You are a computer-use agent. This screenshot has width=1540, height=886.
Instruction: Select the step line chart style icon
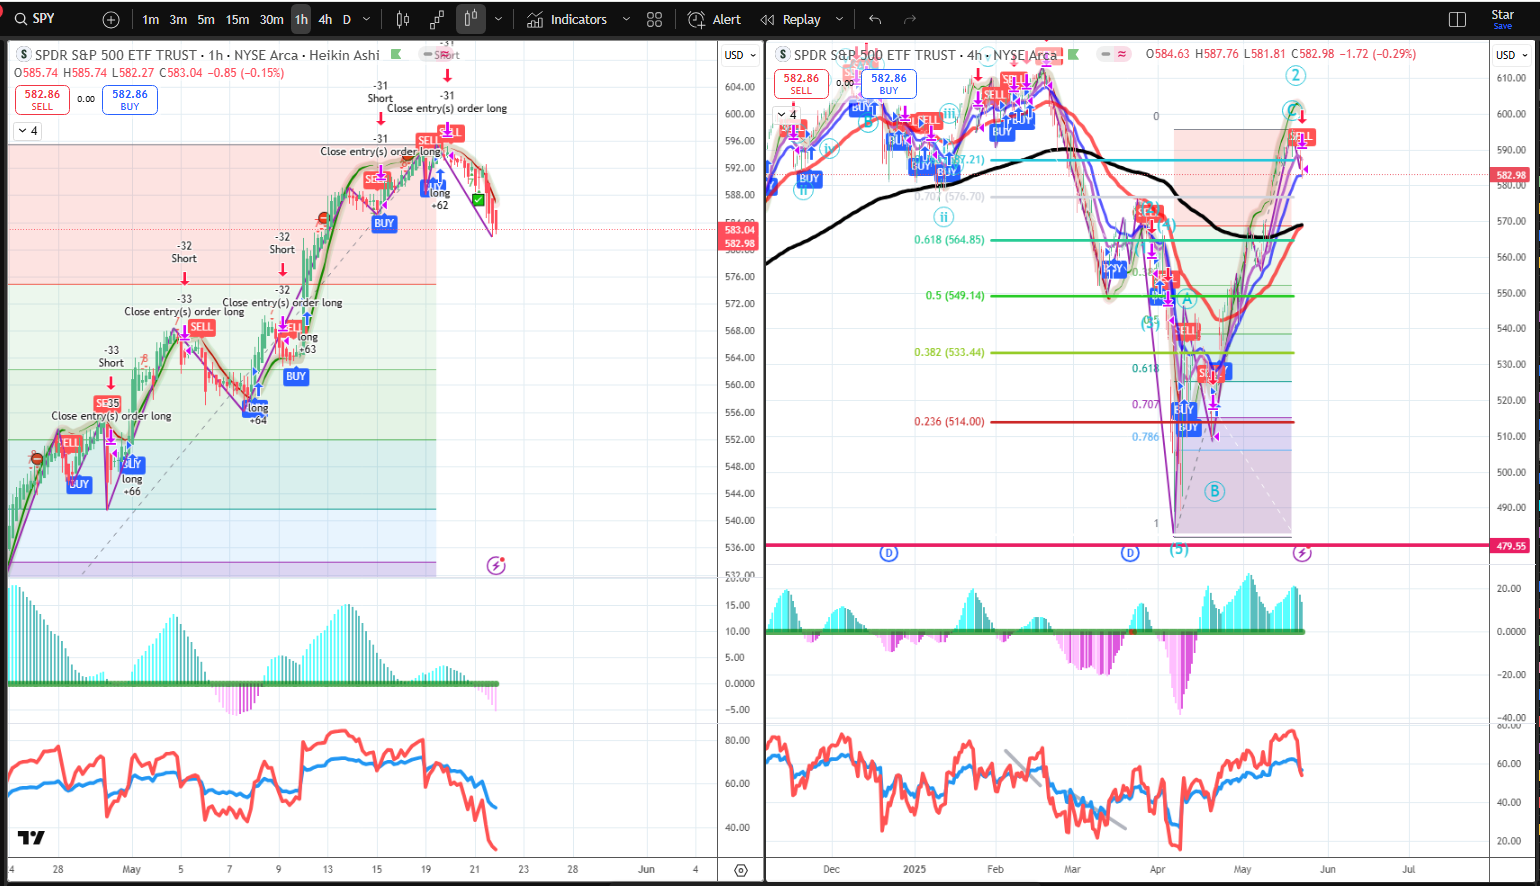pyautogui.click(x=437, y=19)
